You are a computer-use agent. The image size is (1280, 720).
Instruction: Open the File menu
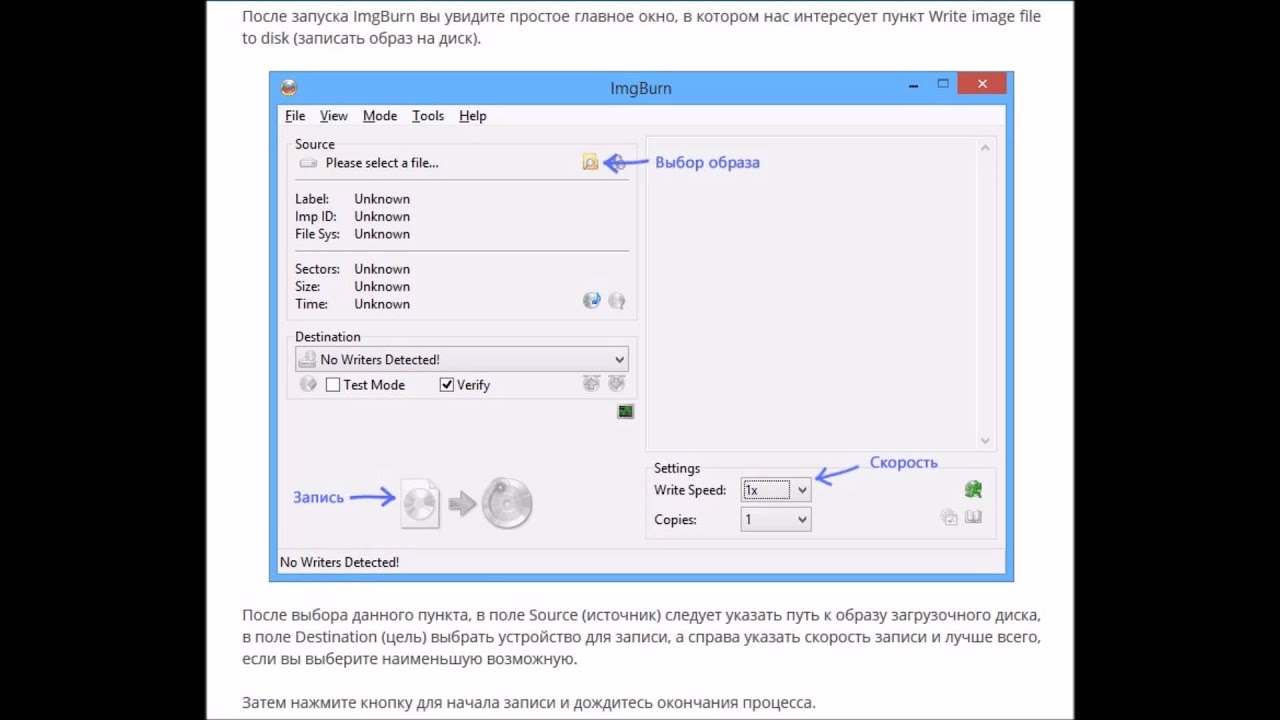pyautogui.click(x=295, y=116)
